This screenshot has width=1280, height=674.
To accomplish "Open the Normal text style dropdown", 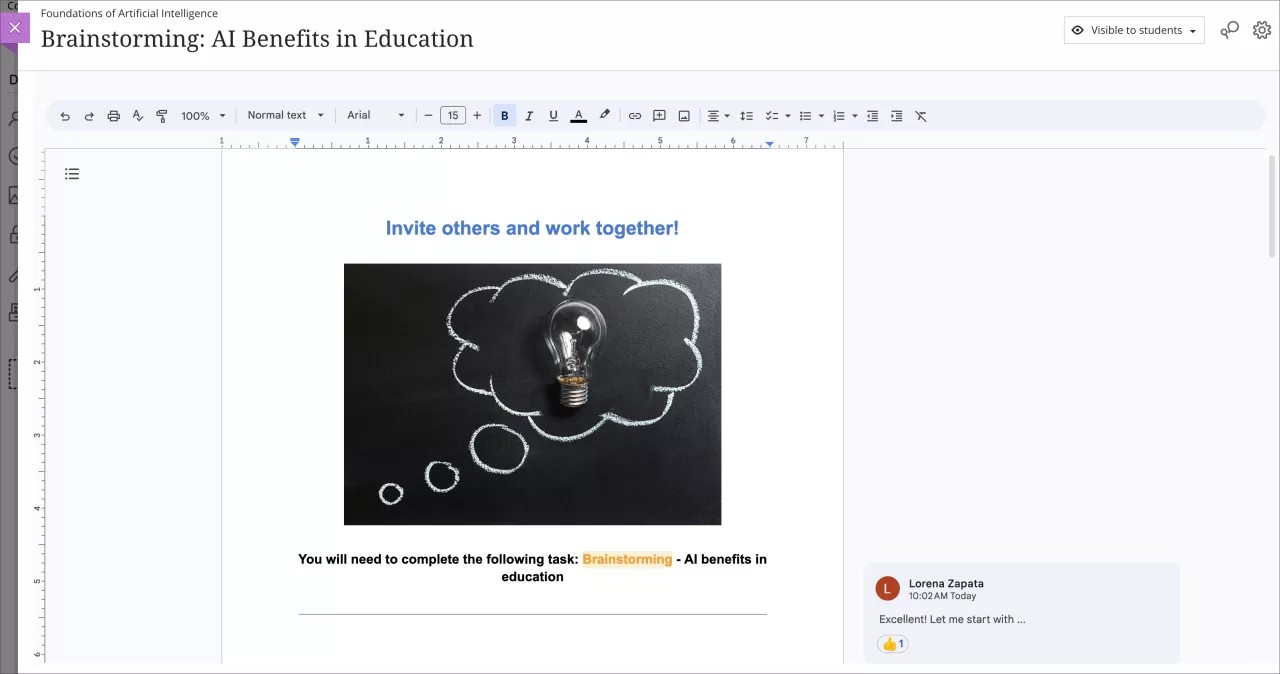I will coord(285,115).
